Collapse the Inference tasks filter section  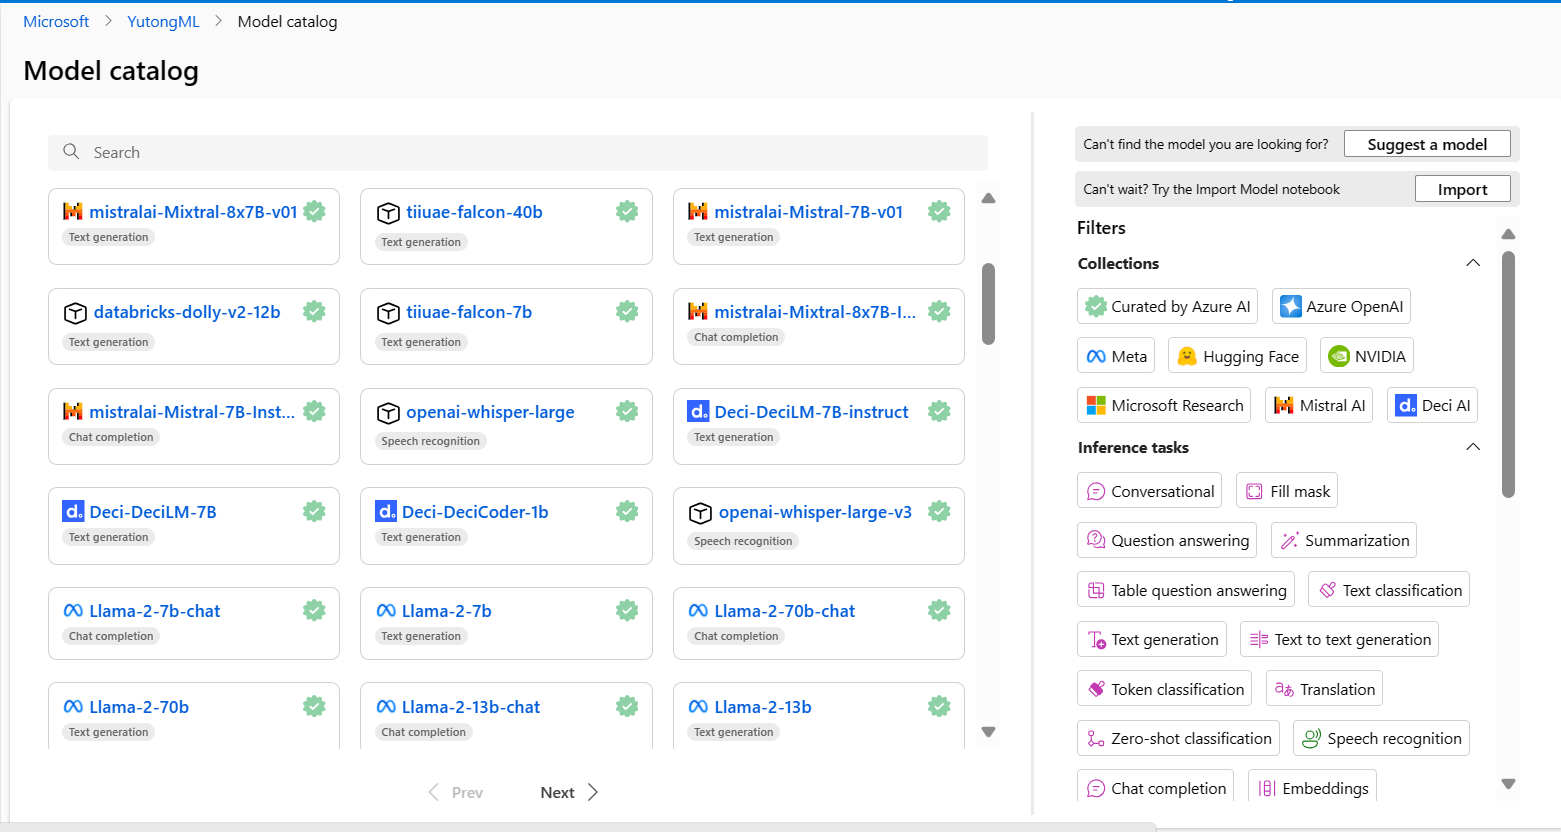(x=1473, y=447)
